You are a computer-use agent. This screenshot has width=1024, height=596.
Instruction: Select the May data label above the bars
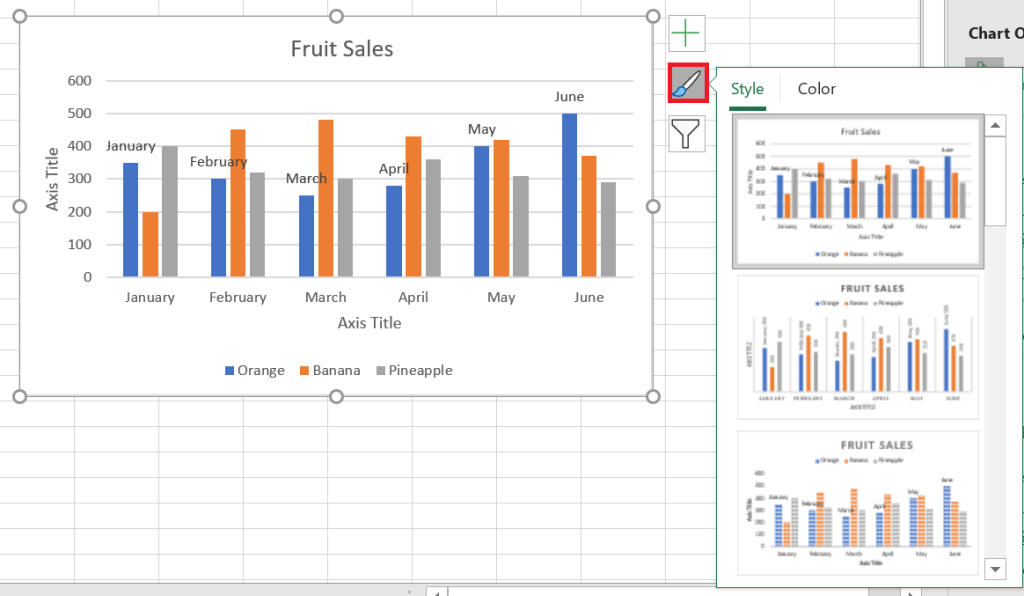click(x=482, y=129)
